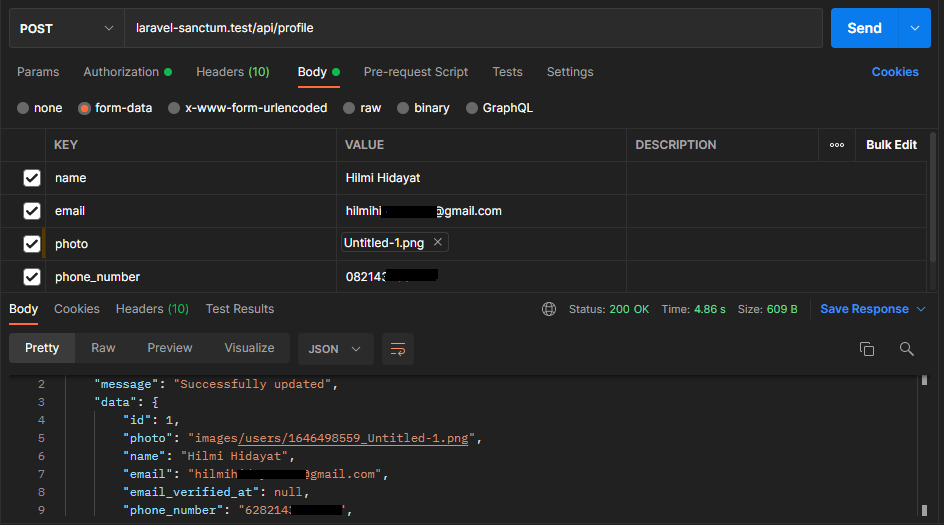Click Bulk Edit
The width and height of the screenshot is (944, 525).
click(891, 145)
